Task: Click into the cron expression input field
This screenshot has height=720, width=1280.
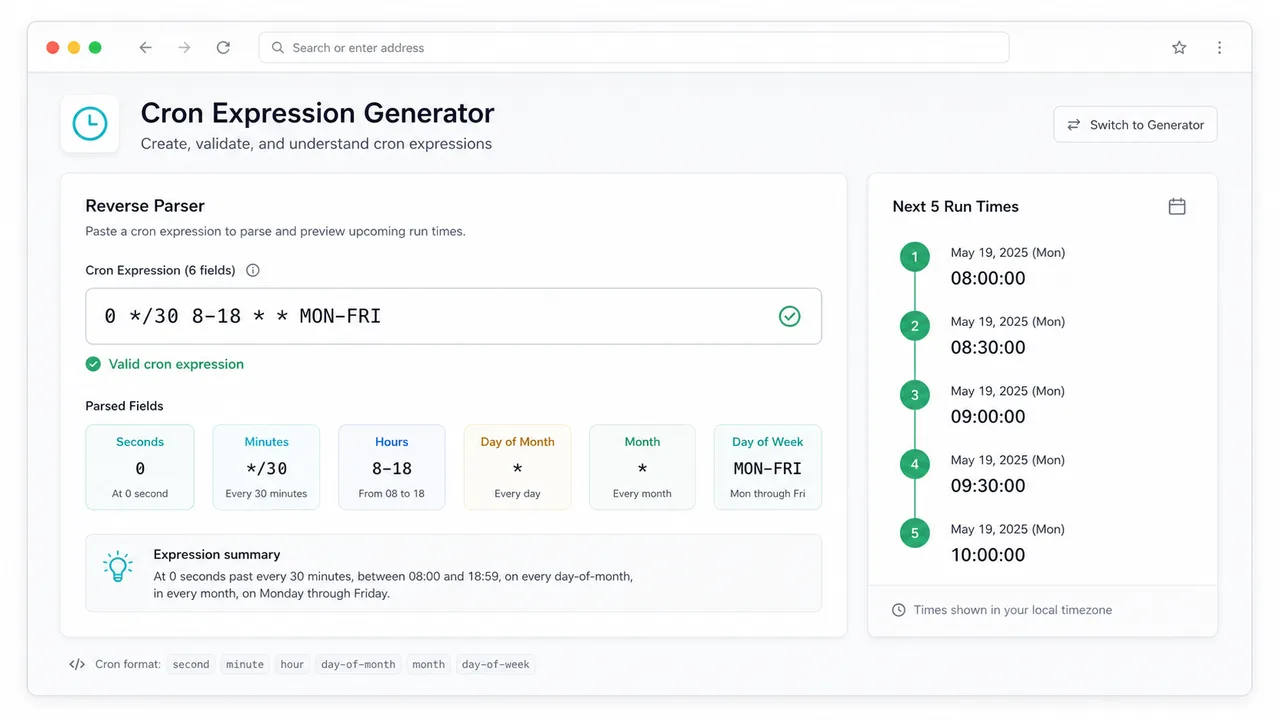Action: 454,316
